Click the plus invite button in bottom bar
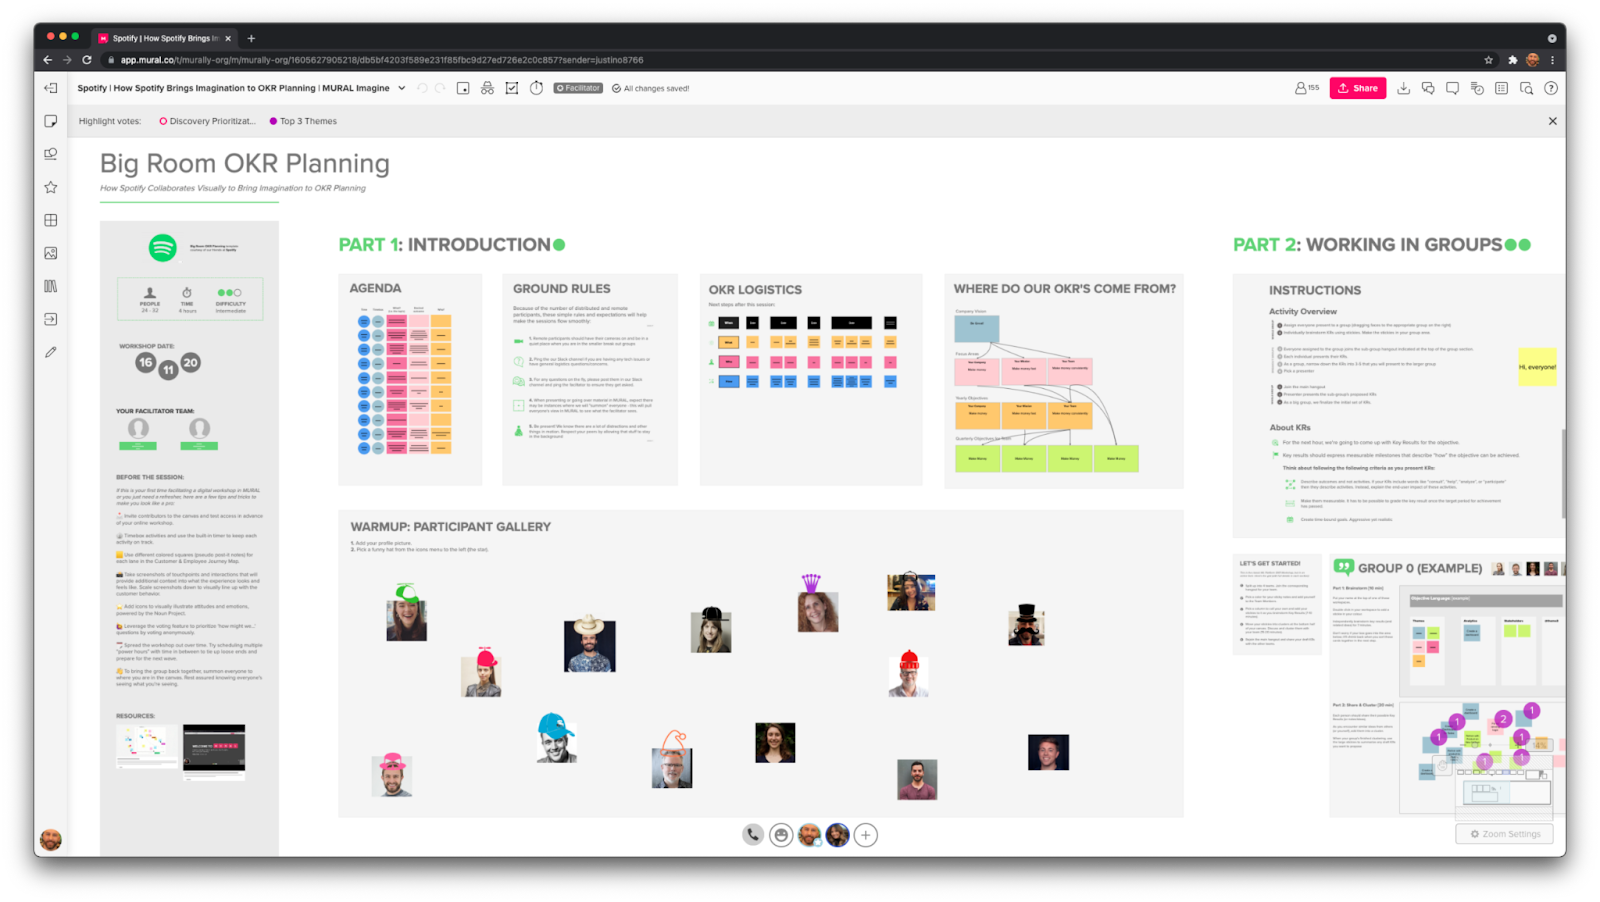1600x902 pixels. tap(866, 835)
